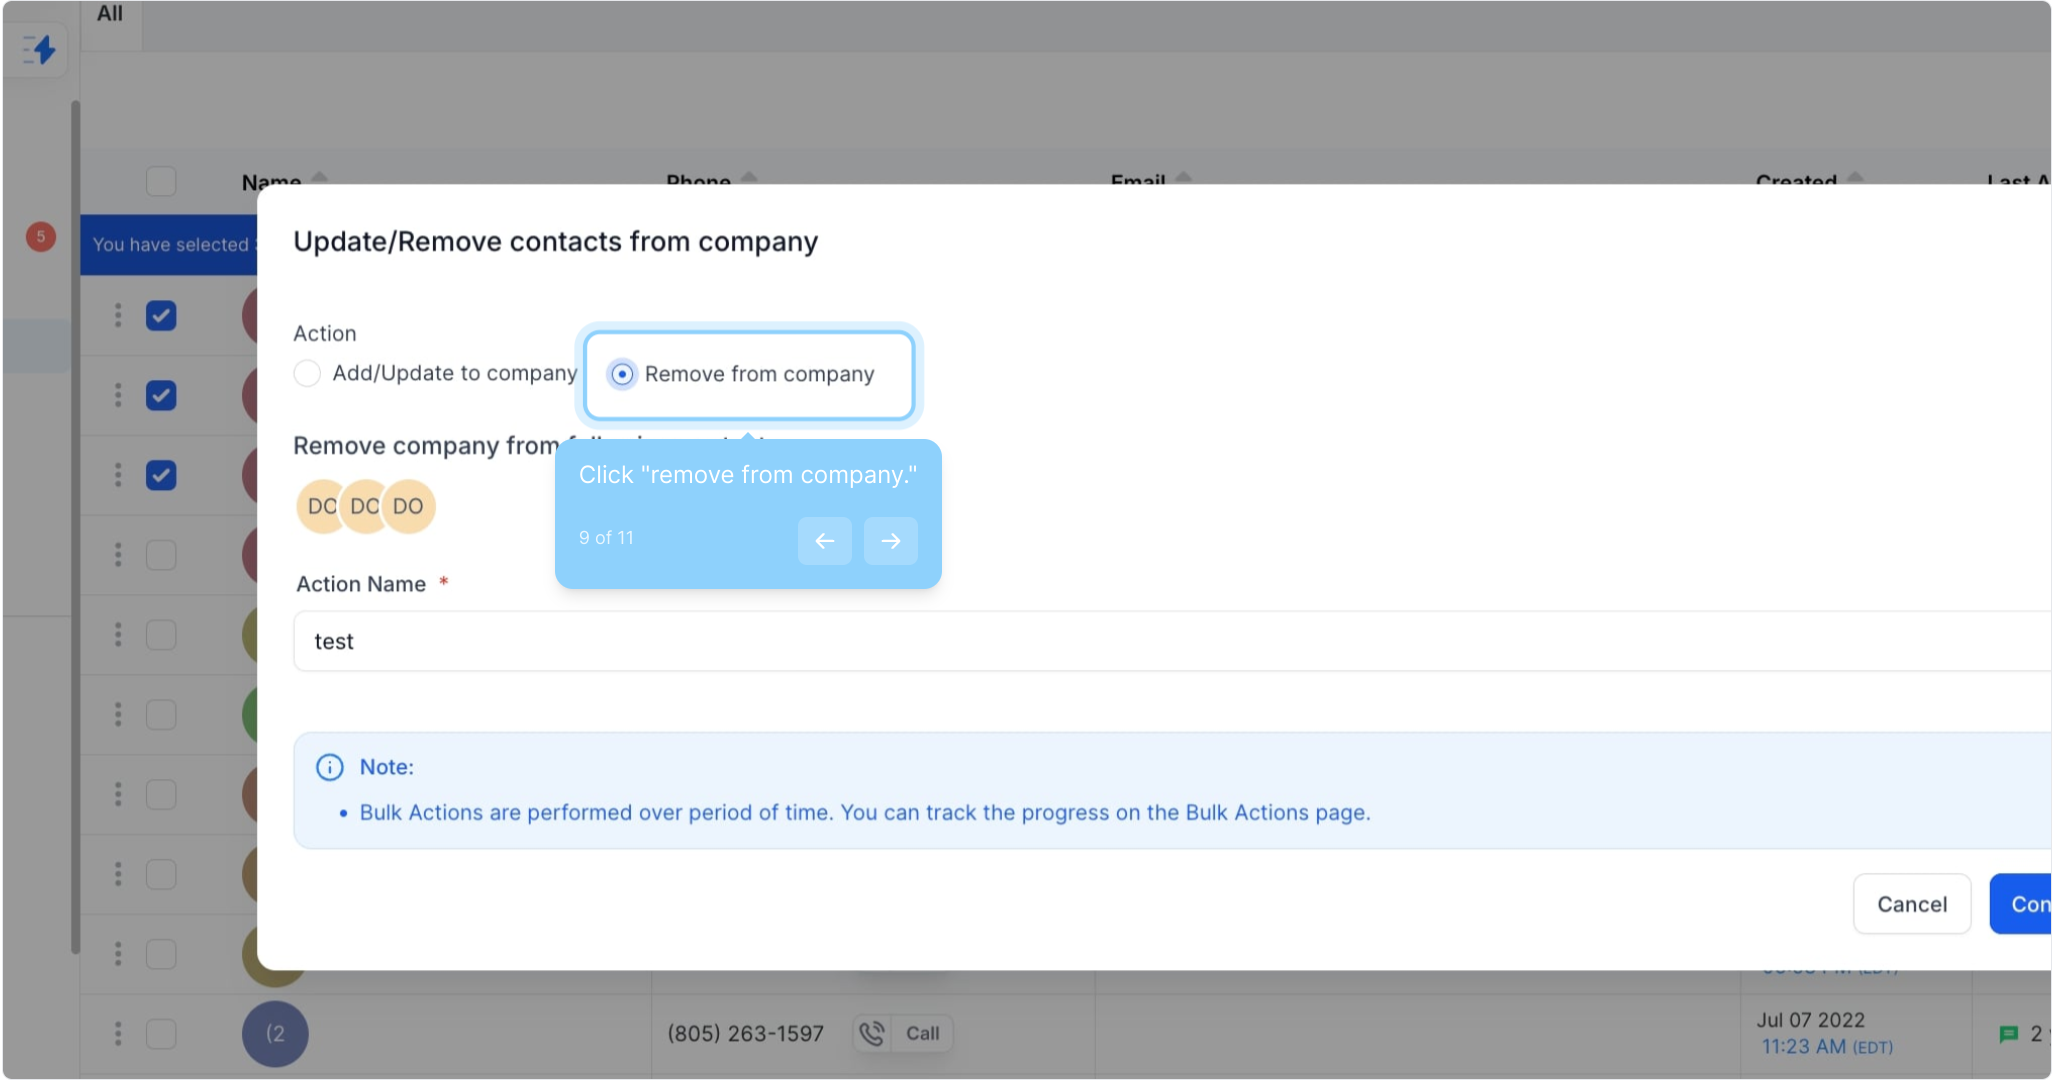Click the DO contact avatar circle

[408, 506]
